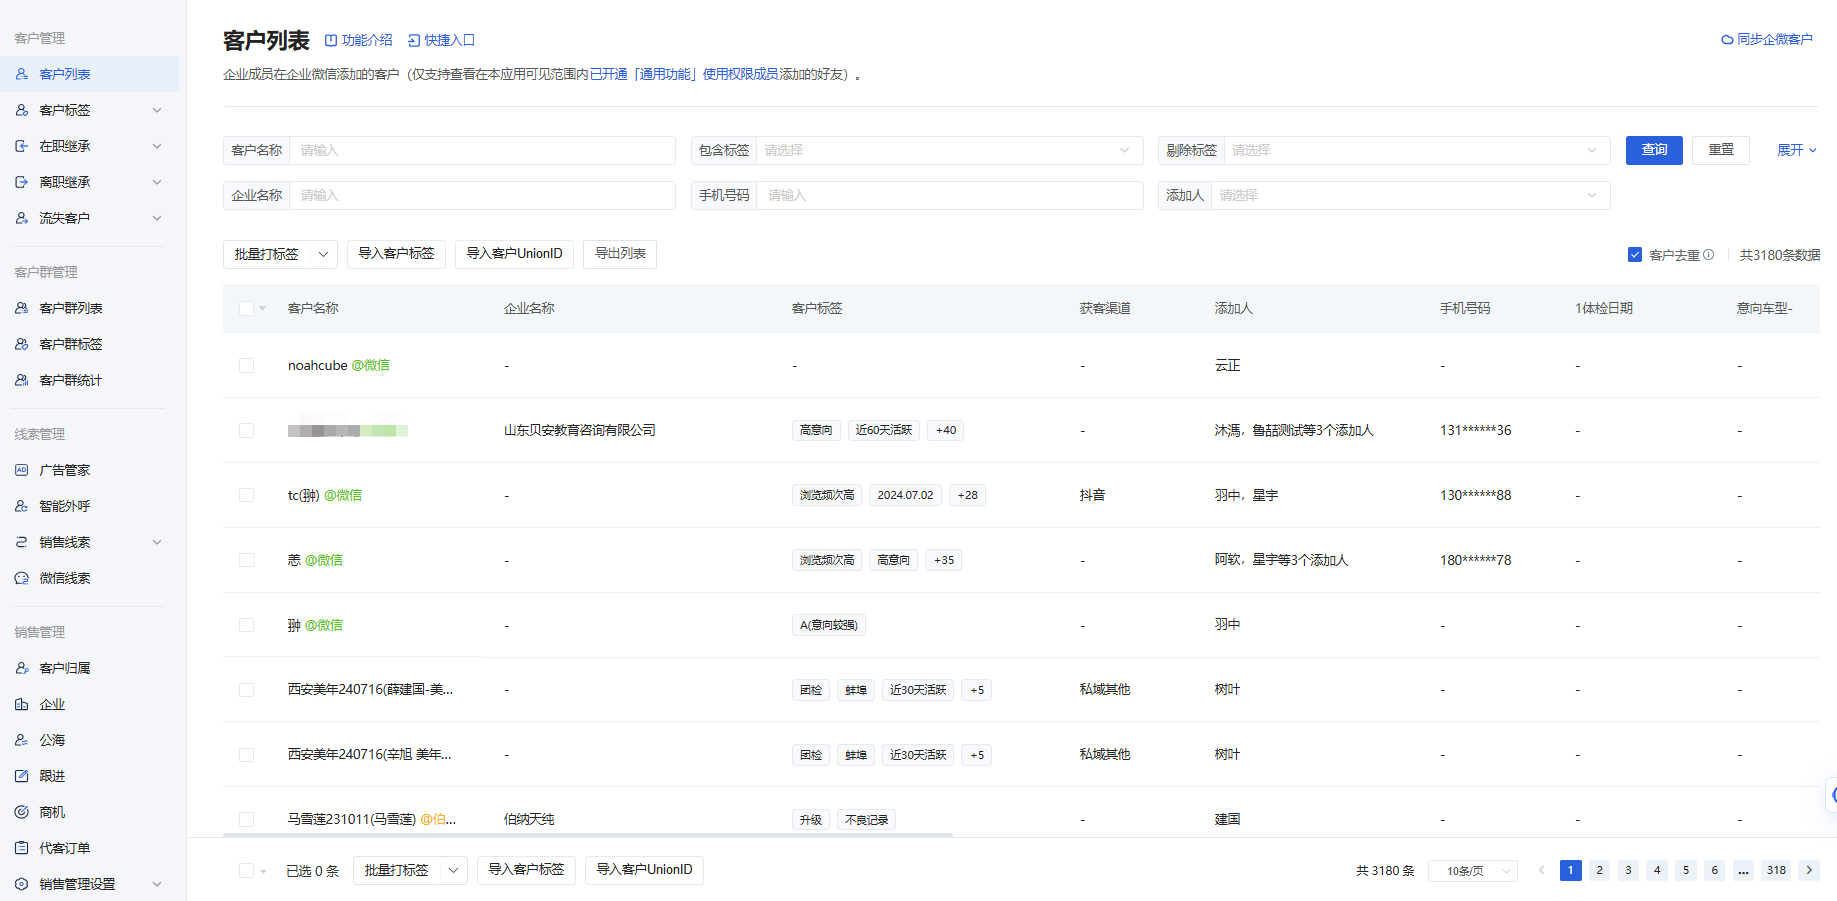This screenshot has width=1837, height=901.
Task: Click the 同步企微客户 cloud sync icon
Action: click(x=1727, y=40)
